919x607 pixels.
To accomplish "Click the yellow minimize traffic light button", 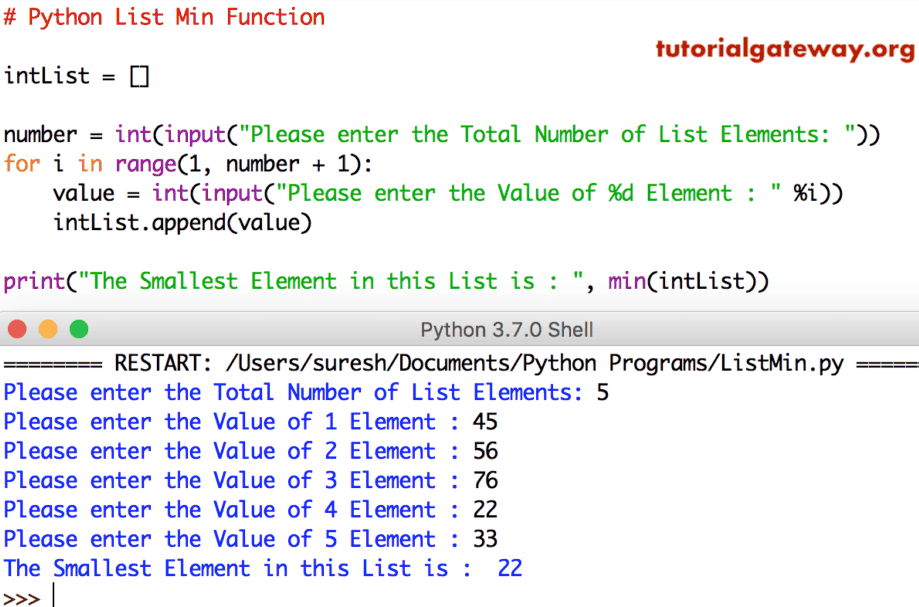I will tap(47, 327).
